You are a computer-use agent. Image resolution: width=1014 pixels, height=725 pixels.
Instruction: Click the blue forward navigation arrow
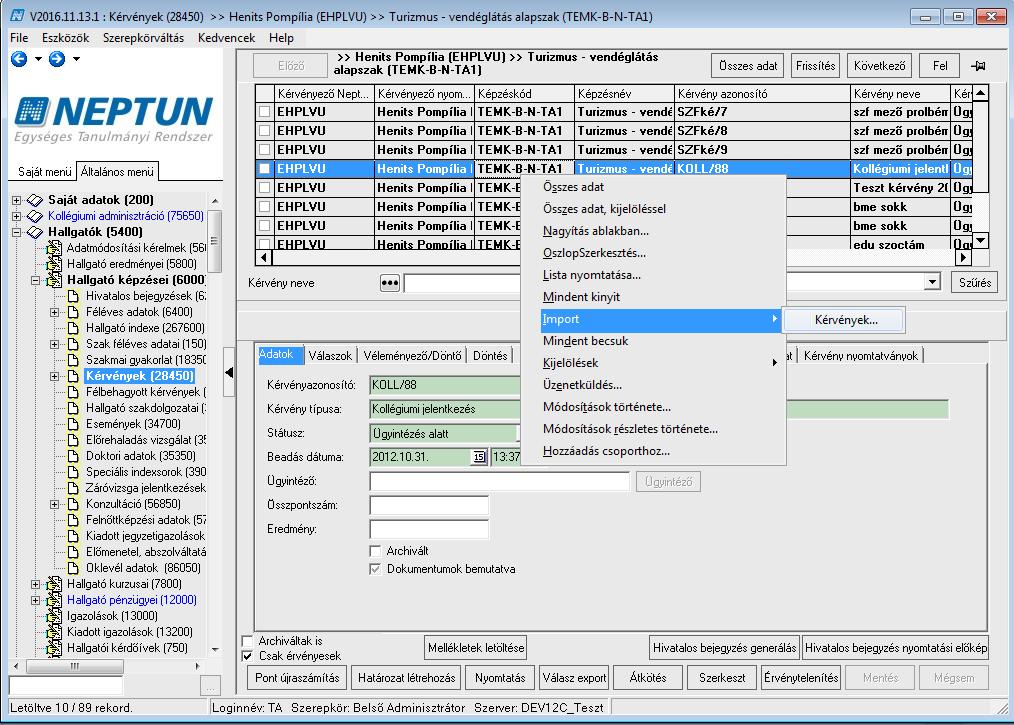57,60
